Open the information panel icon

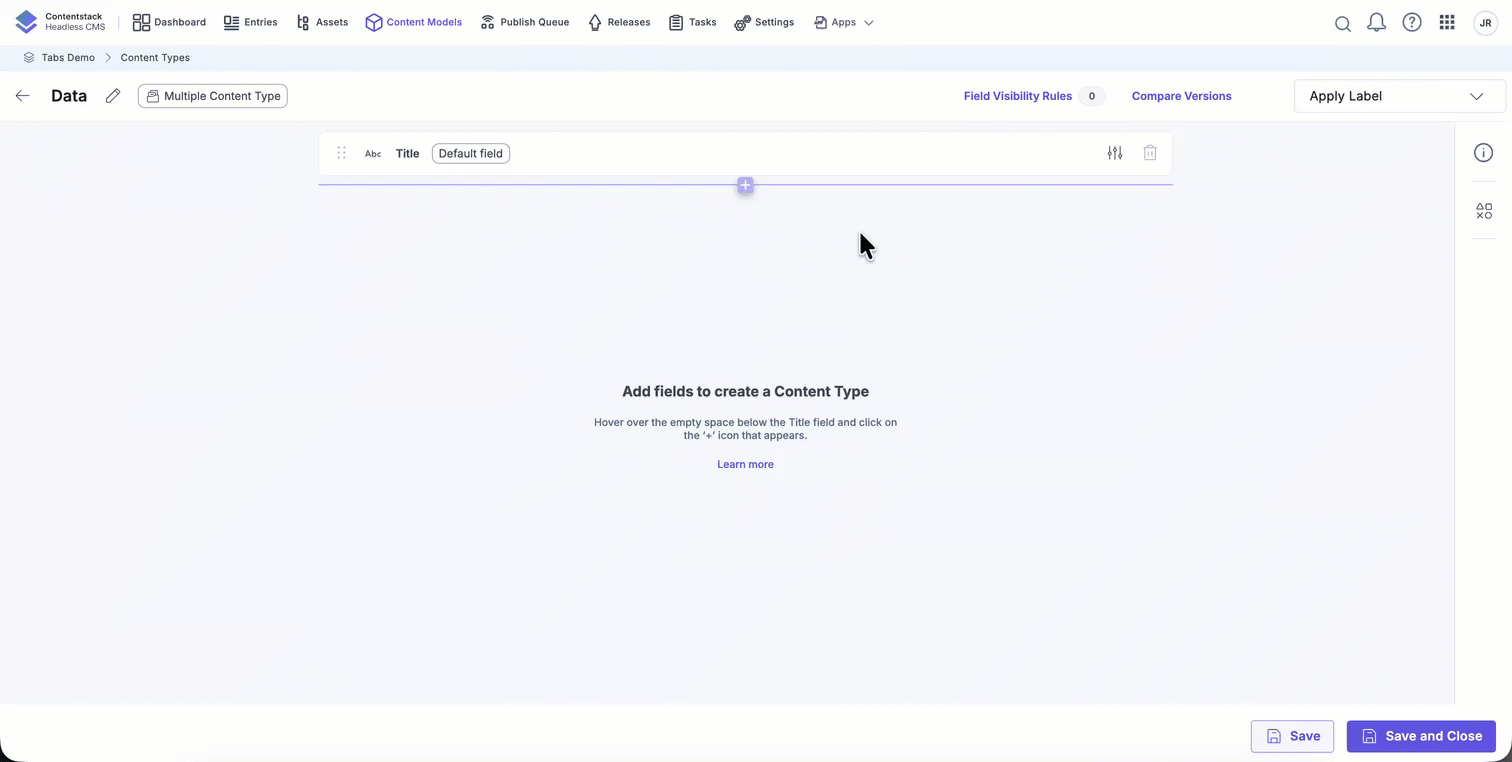pos(1484,153)
